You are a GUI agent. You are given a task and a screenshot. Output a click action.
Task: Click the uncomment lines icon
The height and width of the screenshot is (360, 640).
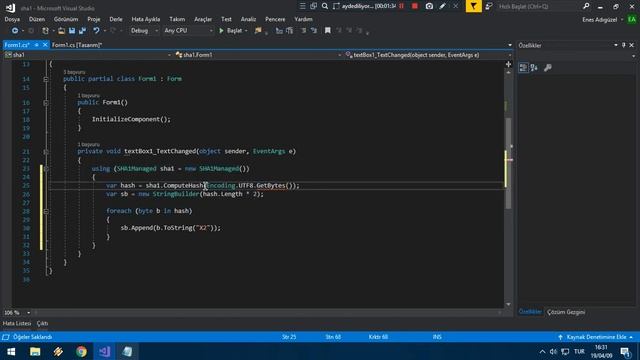point(314,31)
